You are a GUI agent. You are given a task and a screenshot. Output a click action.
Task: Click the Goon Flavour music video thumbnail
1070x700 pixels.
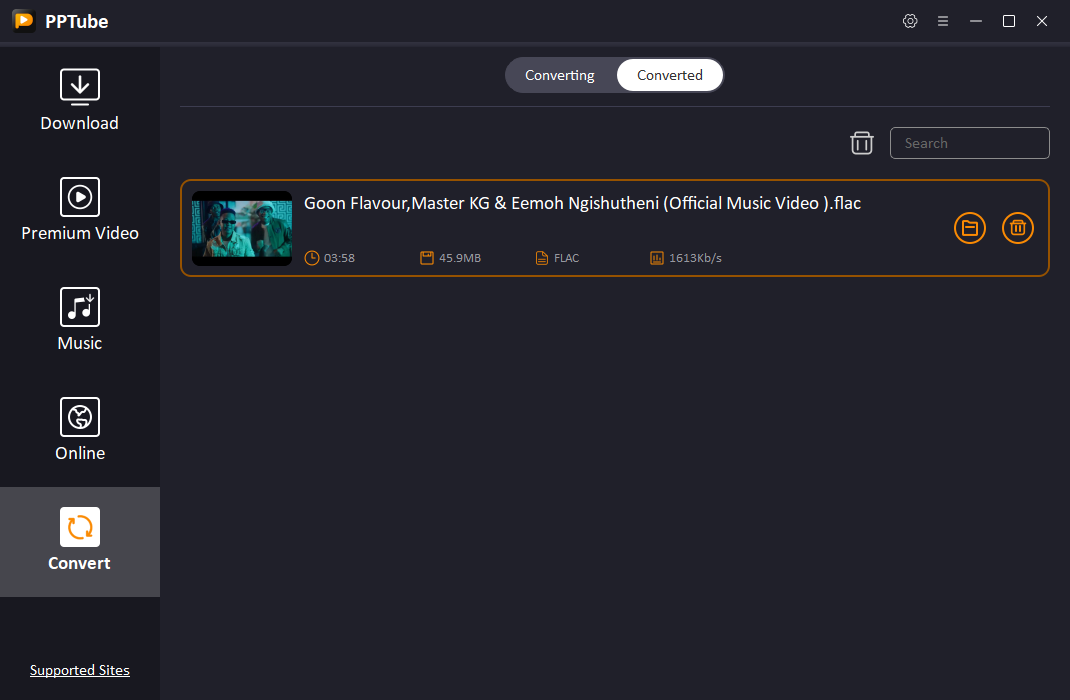(x=242, y=228)
